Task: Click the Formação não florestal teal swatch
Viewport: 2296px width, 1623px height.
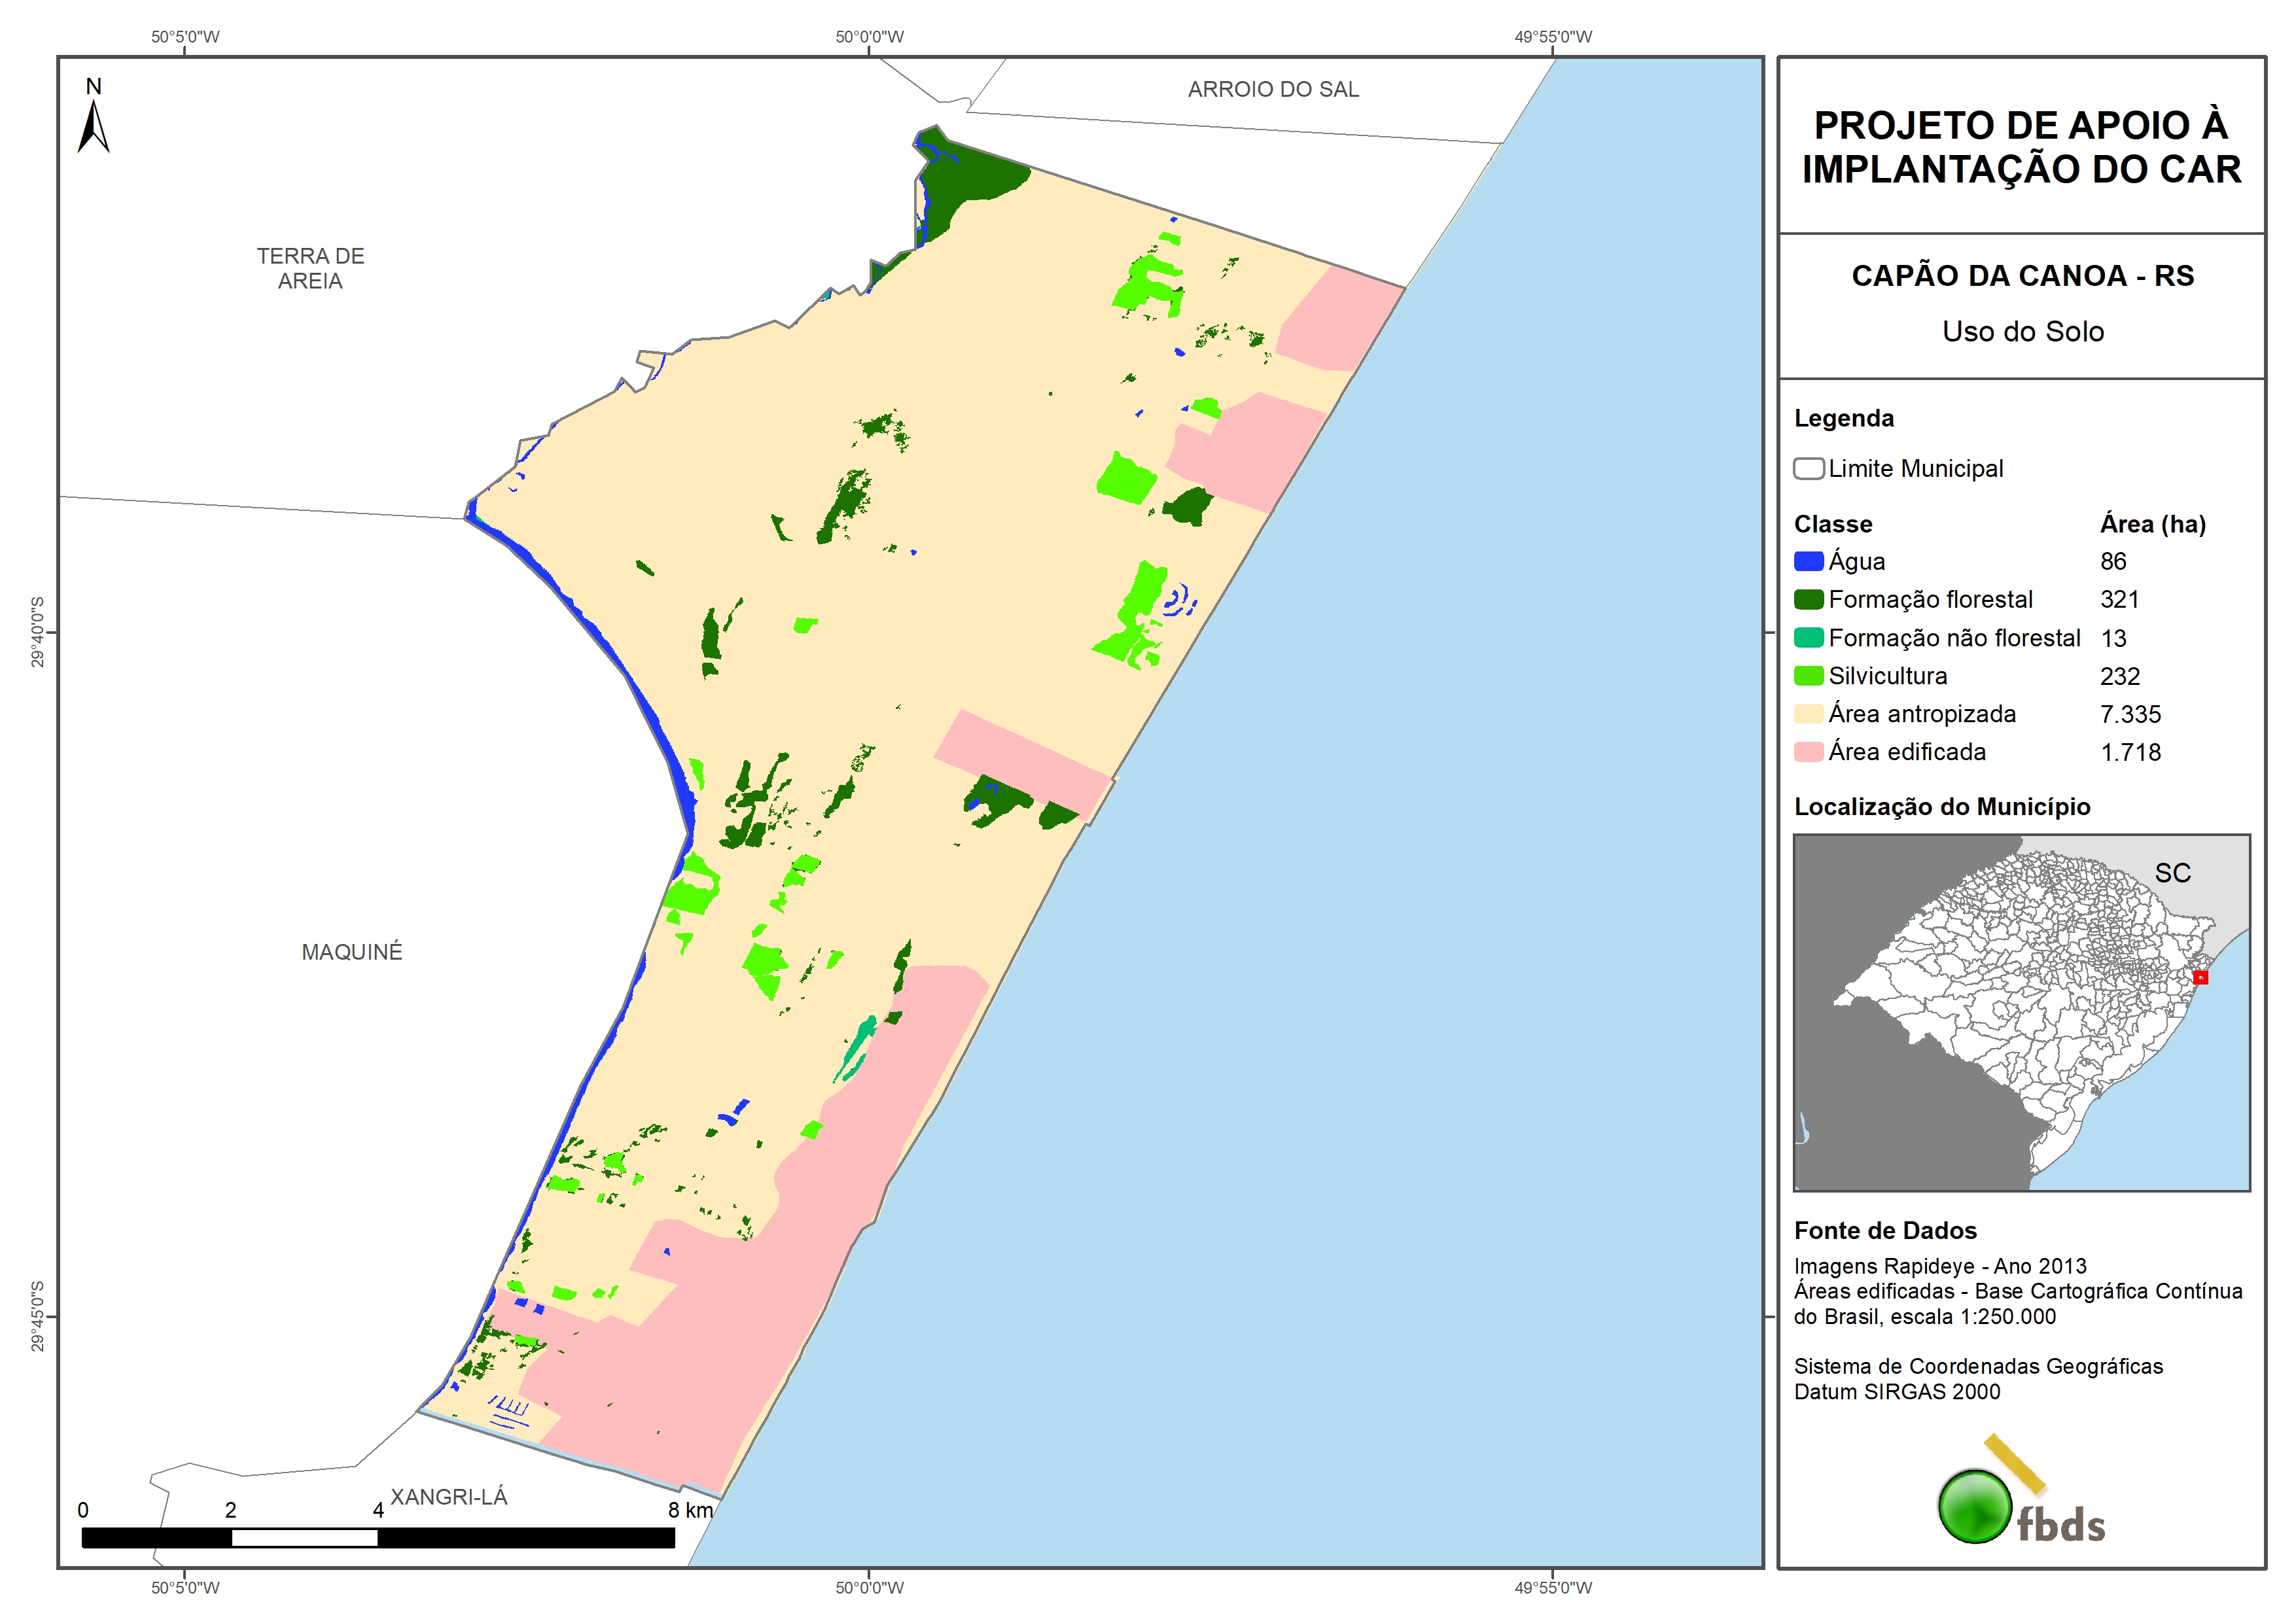Action: (x=1808, y=637)
